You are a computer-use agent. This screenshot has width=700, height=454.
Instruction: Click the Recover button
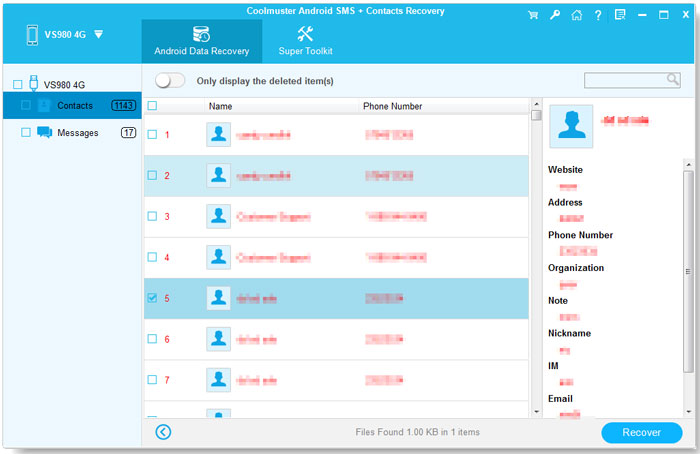tap(642, 433)
